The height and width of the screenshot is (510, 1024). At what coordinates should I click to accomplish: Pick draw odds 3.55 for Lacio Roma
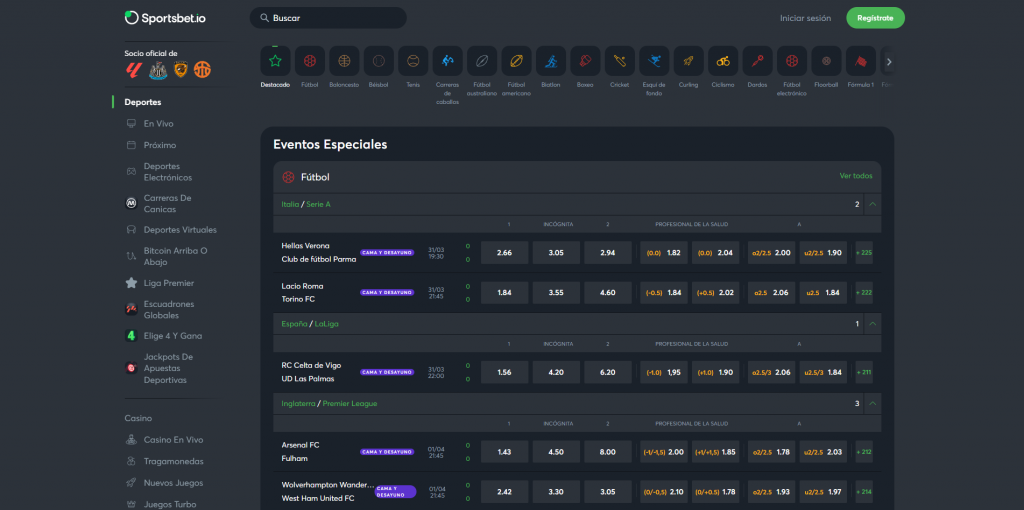[x=556, y=293]
